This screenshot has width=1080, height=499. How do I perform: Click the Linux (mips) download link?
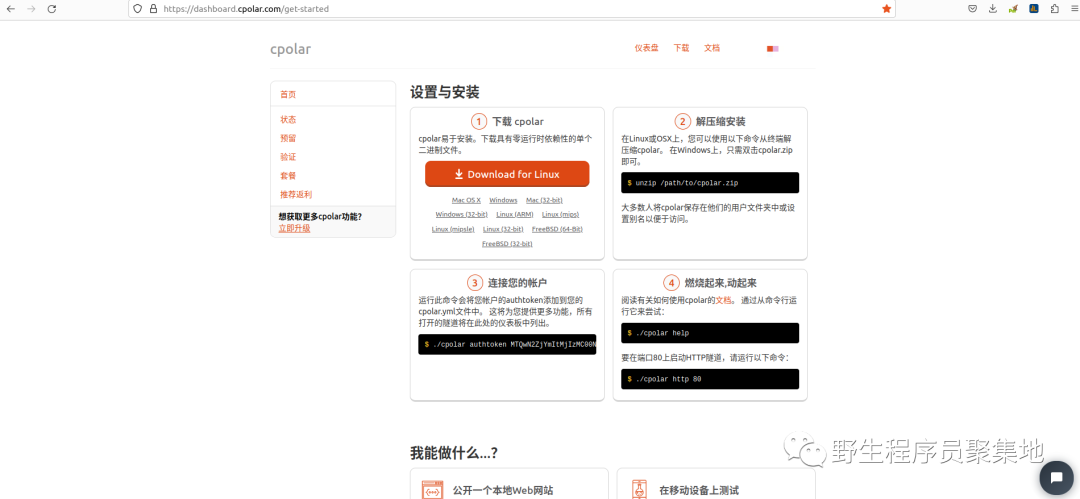point(561,214)
